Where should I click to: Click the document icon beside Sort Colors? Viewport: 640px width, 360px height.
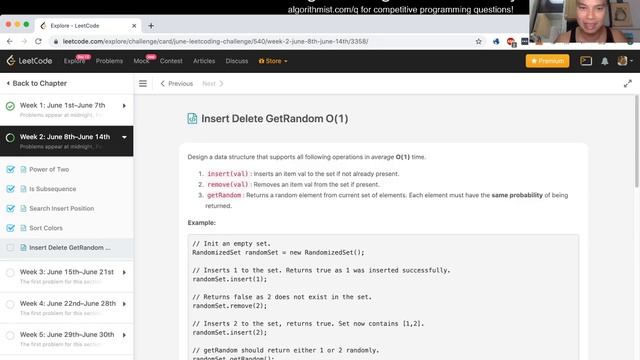point(23,228)
